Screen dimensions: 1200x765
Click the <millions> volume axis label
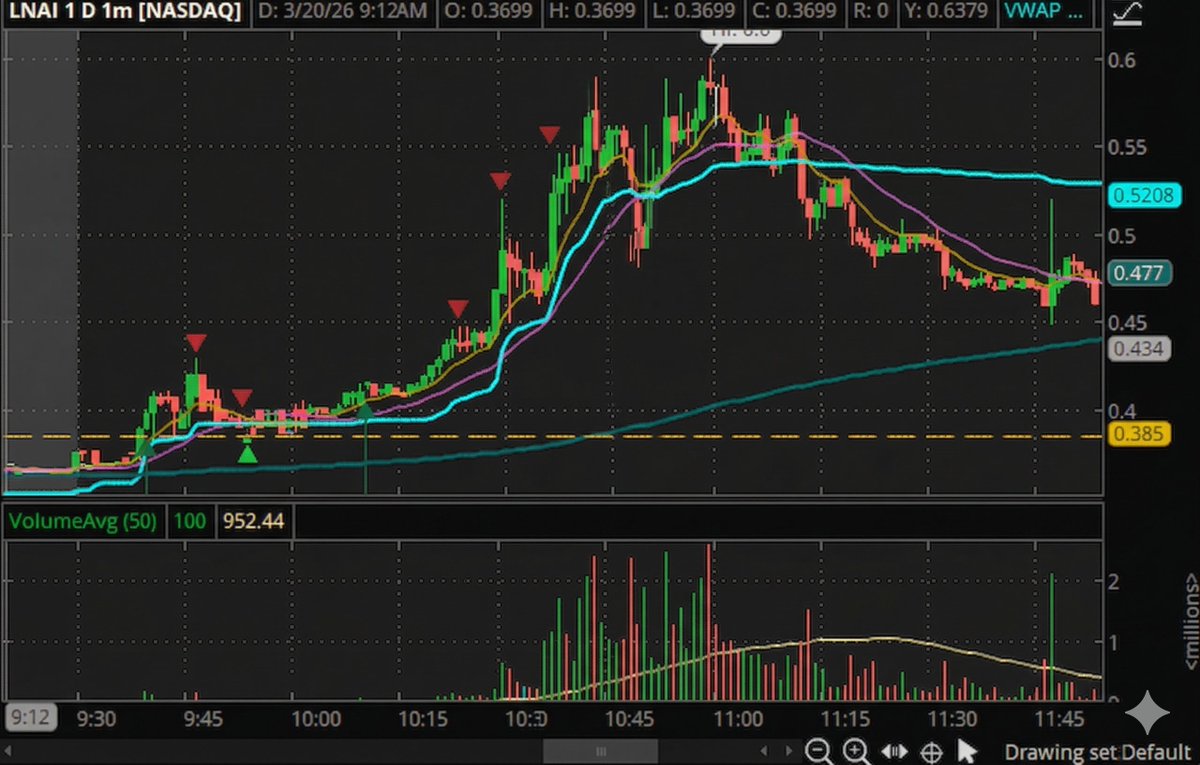coord(1191,621)
